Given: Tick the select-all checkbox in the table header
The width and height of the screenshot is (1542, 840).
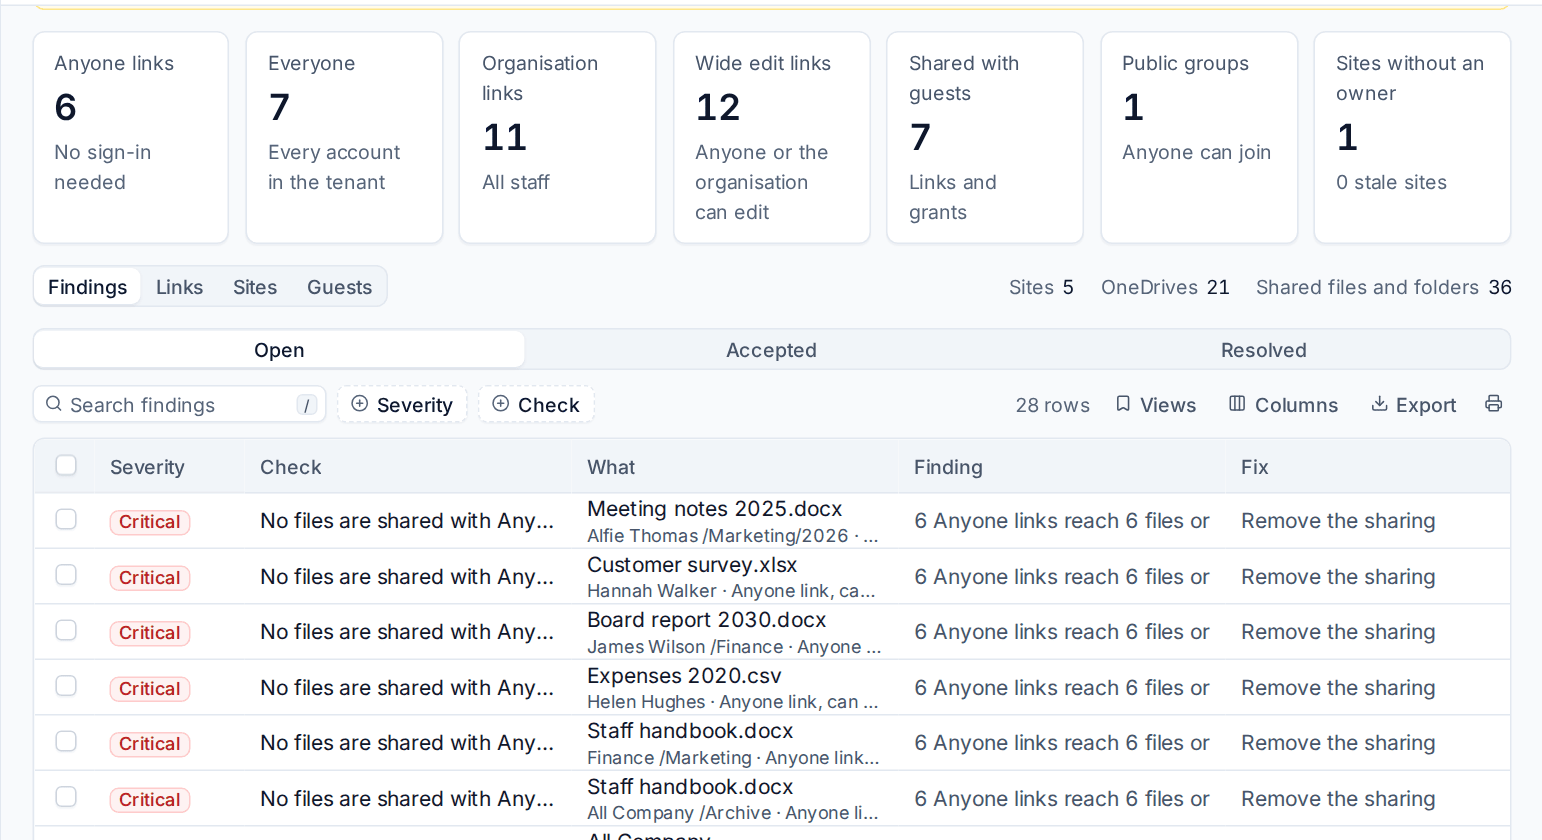Looking at the screenshot, I should click(66, 465).
